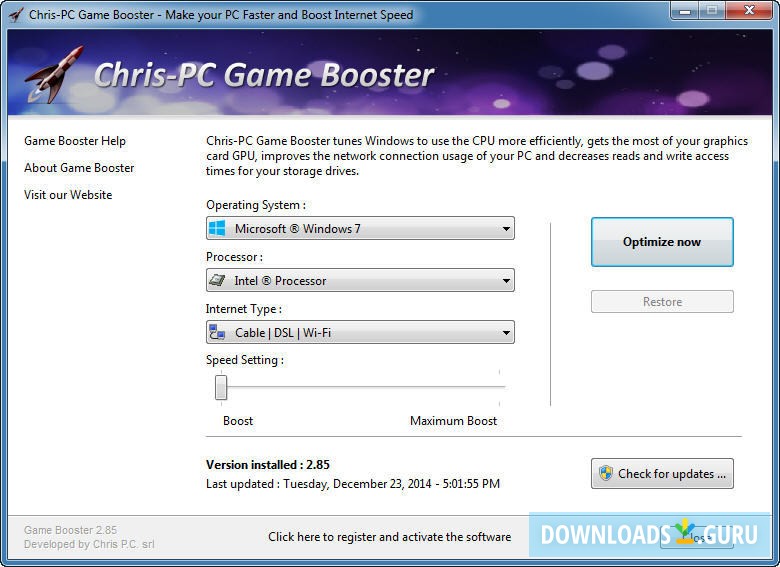Close the window with the title bar X
780x567 pixels.
tap(749, 10)
